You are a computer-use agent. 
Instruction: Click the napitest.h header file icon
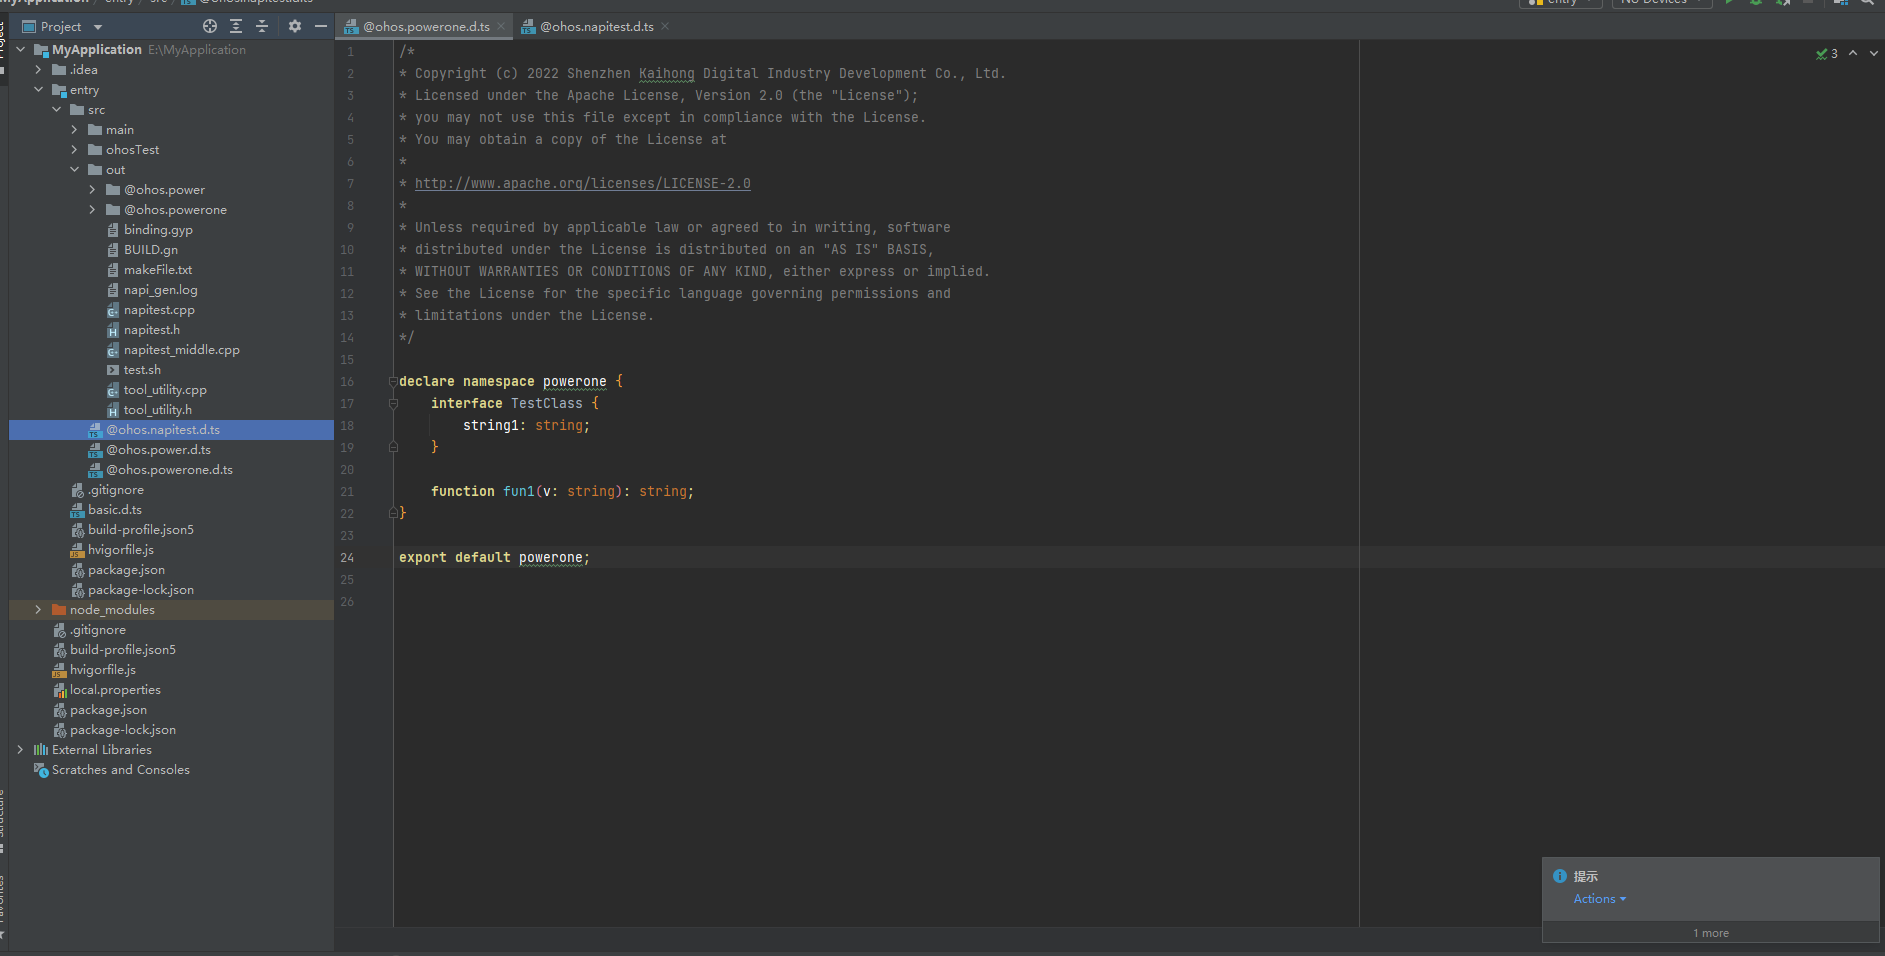point(113,330)
